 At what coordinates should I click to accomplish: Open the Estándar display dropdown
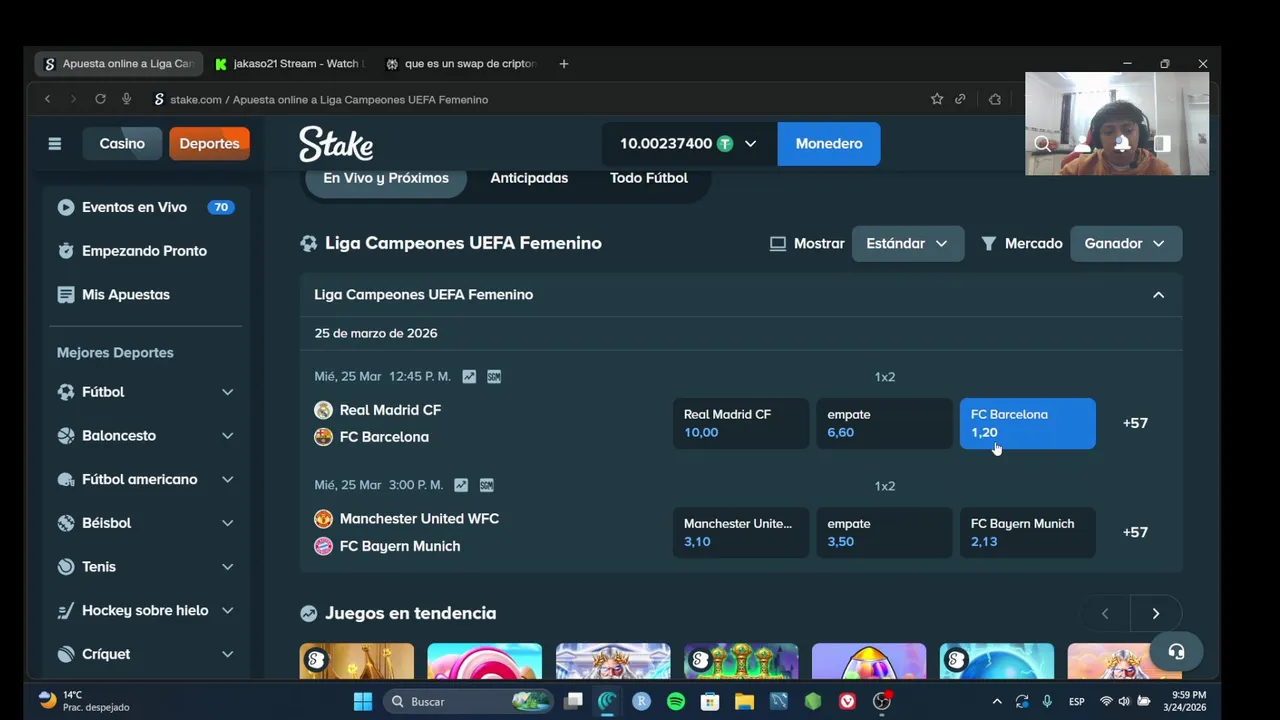point(907,244)
